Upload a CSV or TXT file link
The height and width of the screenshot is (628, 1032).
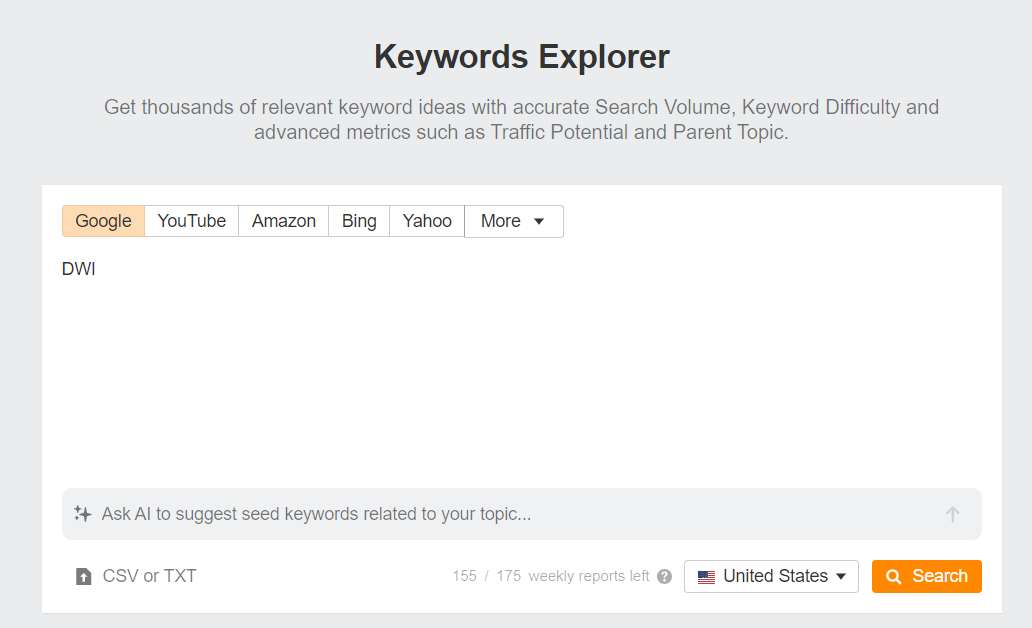click(149, 576)
